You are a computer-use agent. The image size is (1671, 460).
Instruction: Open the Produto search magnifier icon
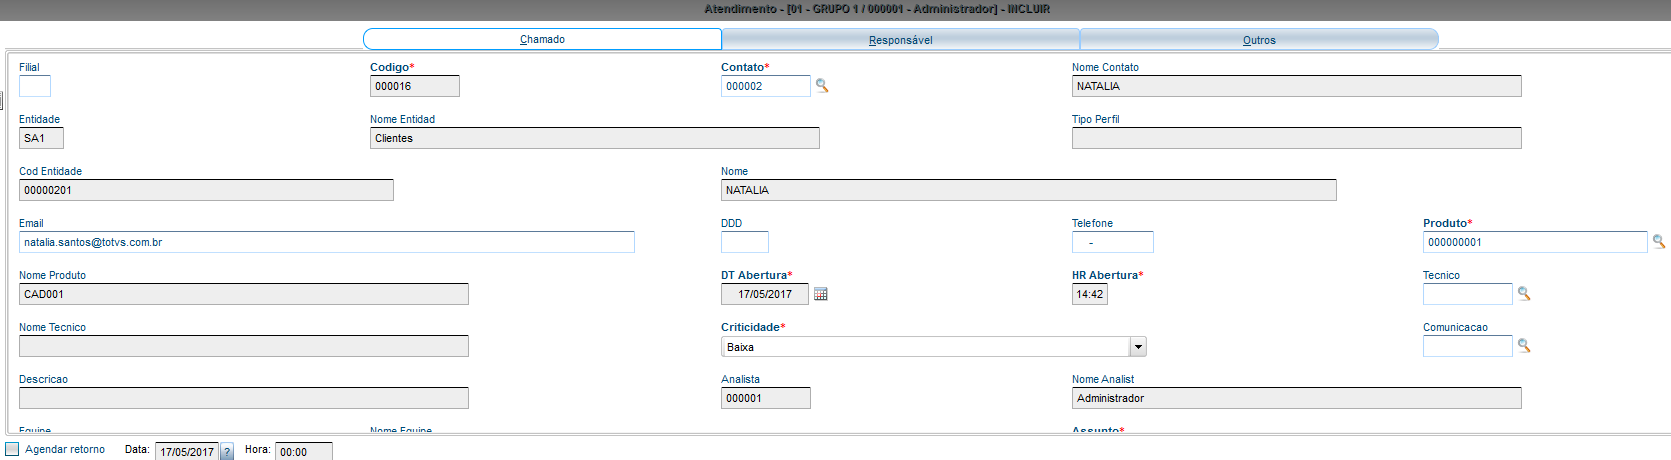pos(1658,242)
